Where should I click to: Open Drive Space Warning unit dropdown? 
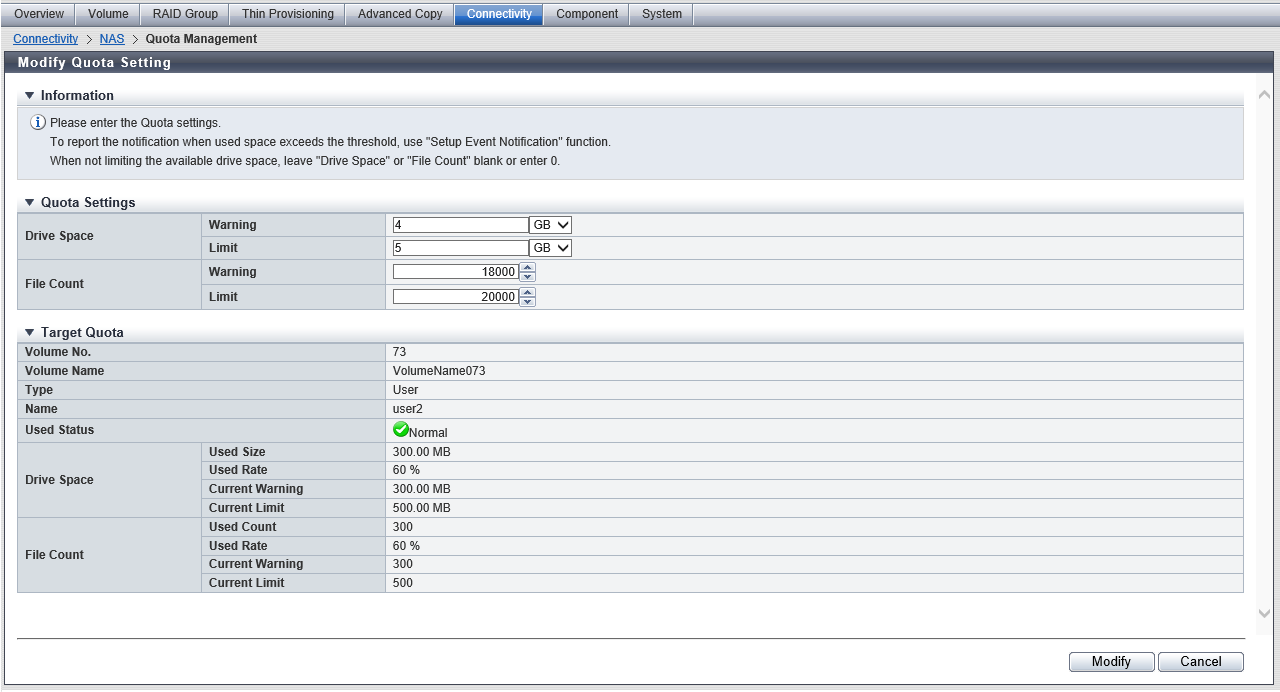[550, 225]
